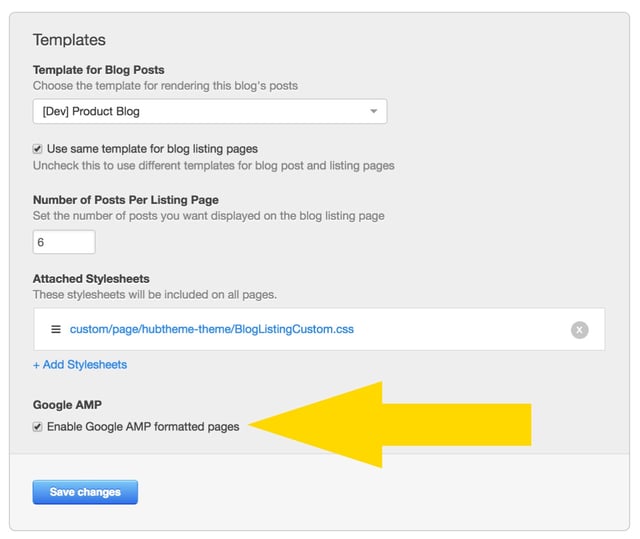Click the Template for Blog Posts heading
This screenshot has width=640, height=539.
pyautogui.click(x=99, y=70)
